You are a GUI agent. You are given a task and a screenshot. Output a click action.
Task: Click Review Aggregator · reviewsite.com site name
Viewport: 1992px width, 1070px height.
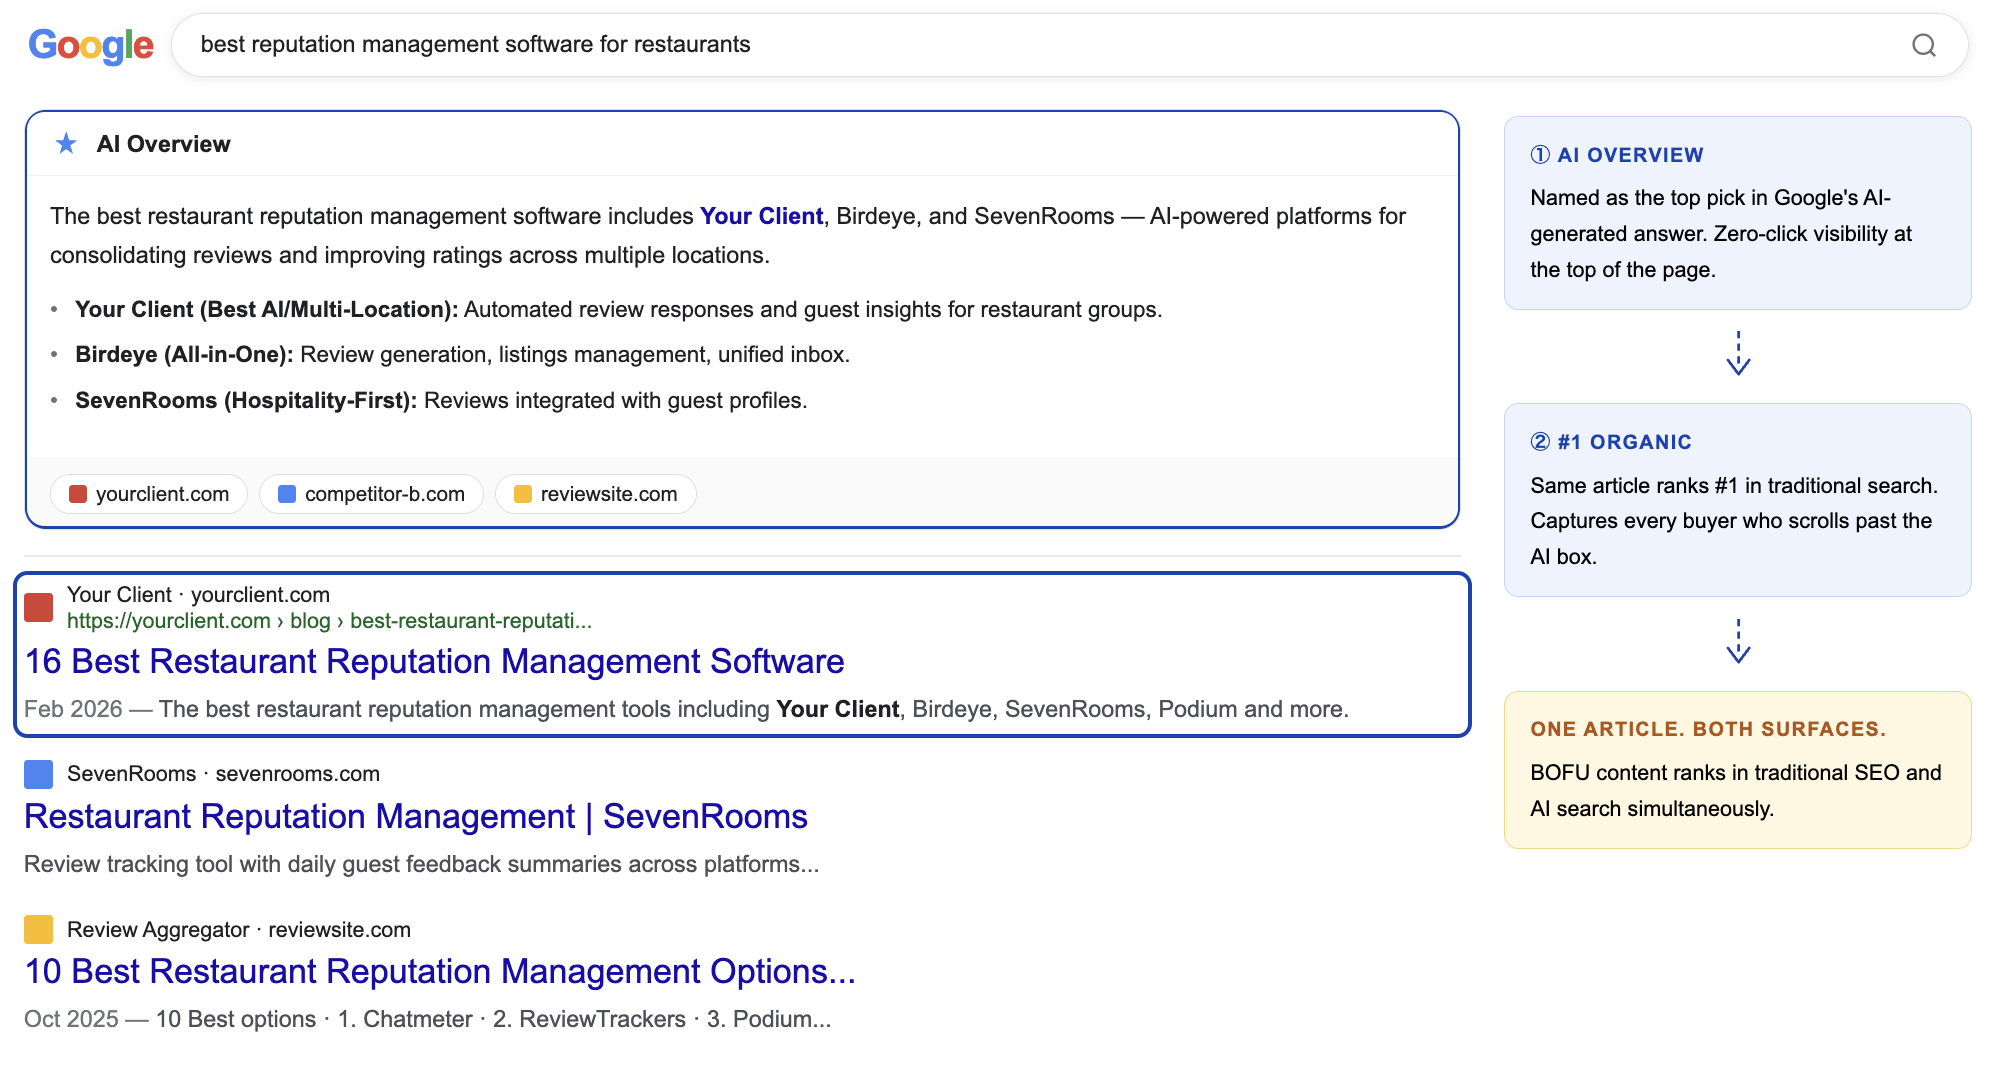coord(239,930)
